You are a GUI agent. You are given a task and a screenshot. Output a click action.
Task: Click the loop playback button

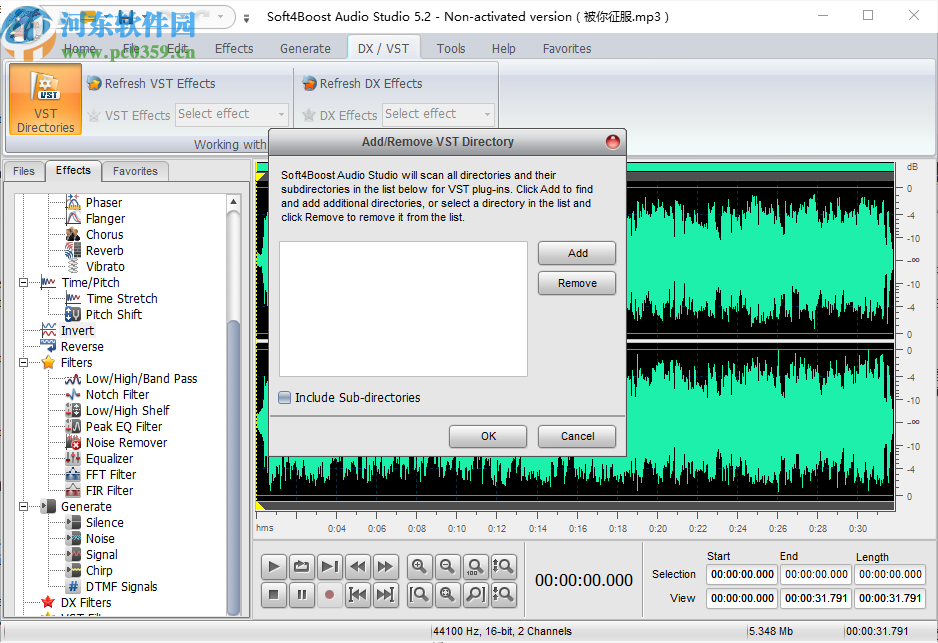tap(301, 566)
